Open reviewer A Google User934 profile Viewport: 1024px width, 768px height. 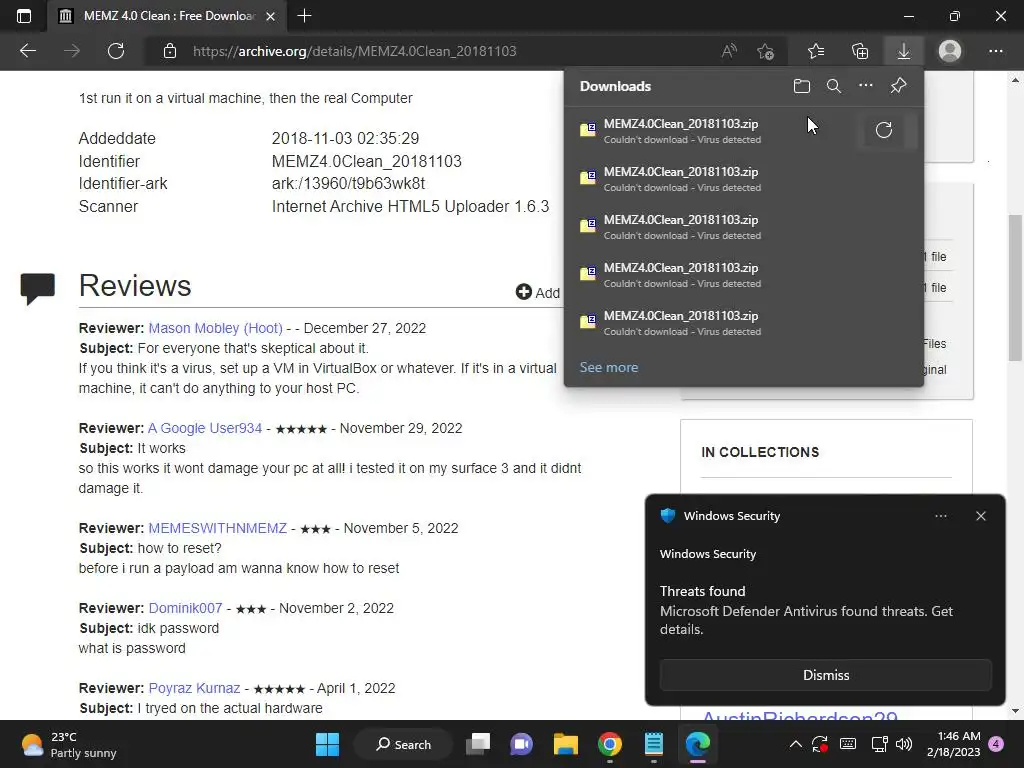(205, 428)
